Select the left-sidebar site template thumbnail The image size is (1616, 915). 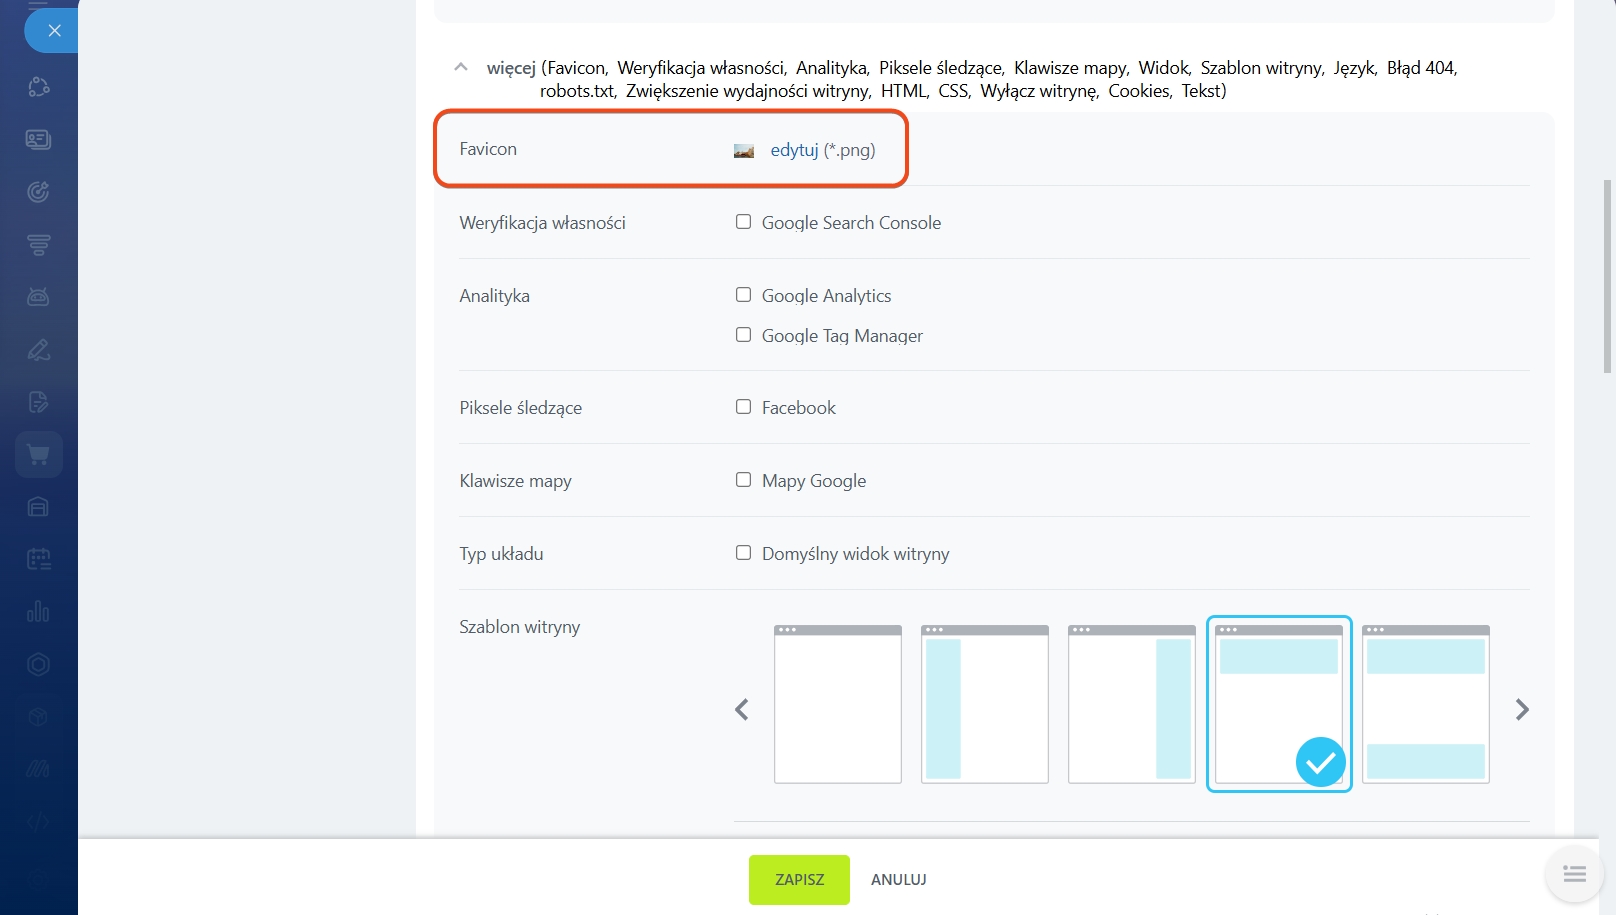point(984,705)
